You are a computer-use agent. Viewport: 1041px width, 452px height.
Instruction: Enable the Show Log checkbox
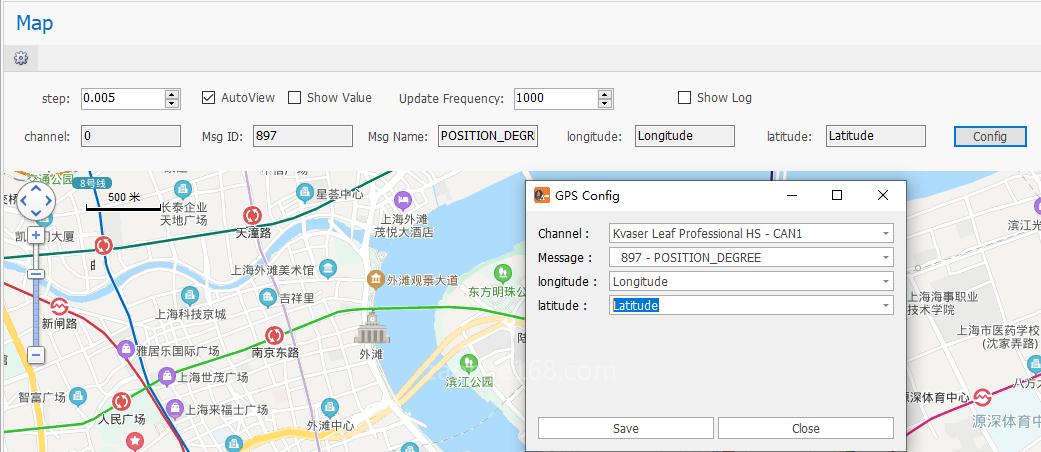click(684, 98)
